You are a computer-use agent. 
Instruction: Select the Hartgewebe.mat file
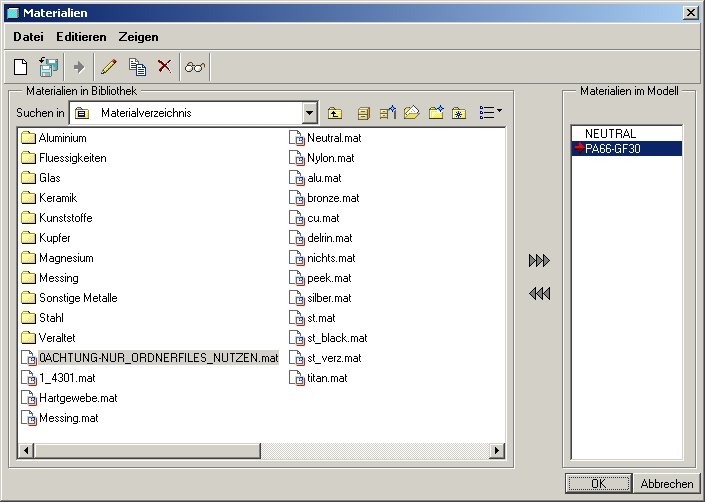pyautogui.click(x=69, y=398)
